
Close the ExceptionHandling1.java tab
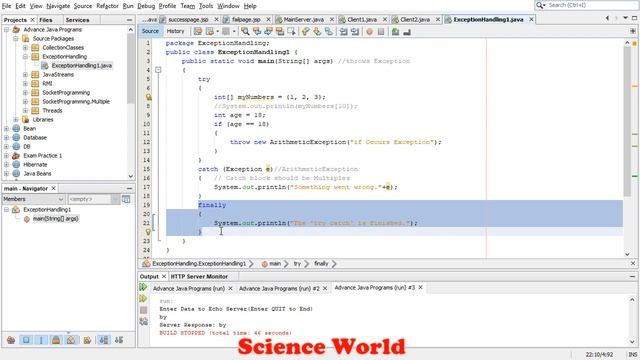point(531,19)
